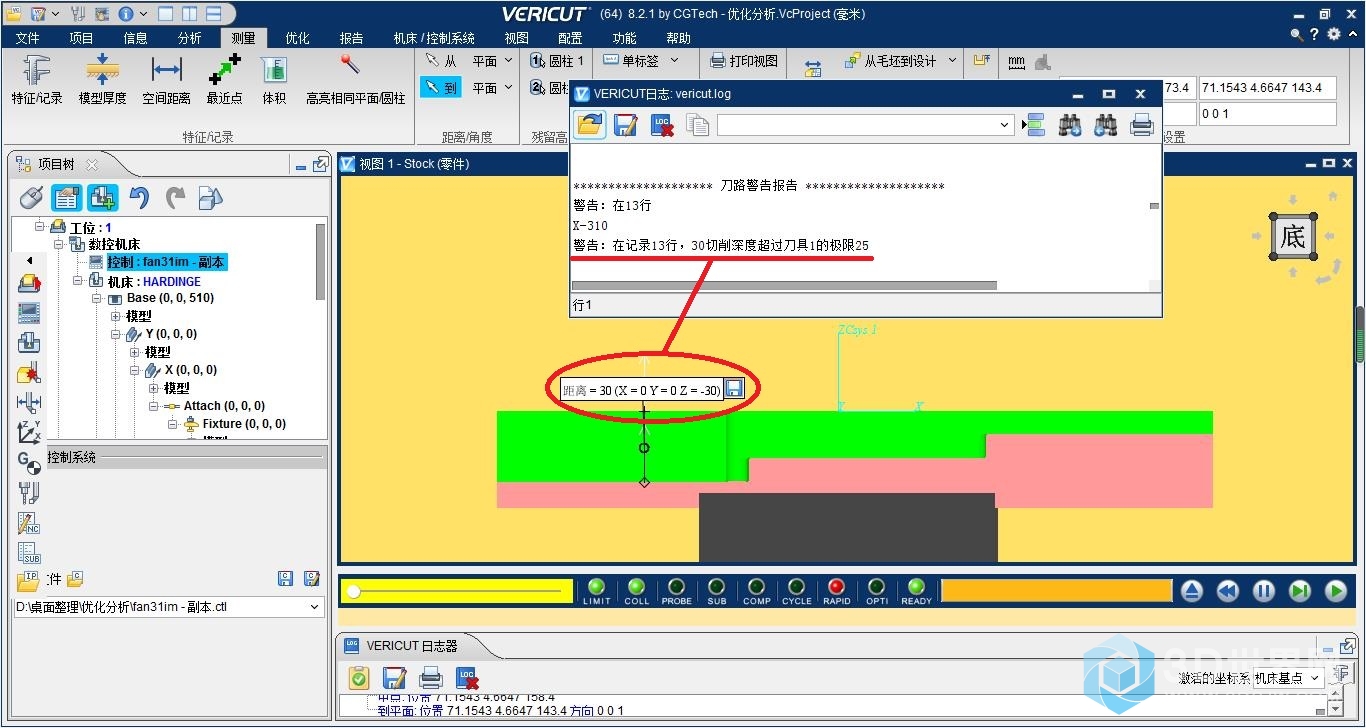Click the collision sidebar icon with red star
Viewport: 1366px width, 728px height.
click(x=29, y=373)
